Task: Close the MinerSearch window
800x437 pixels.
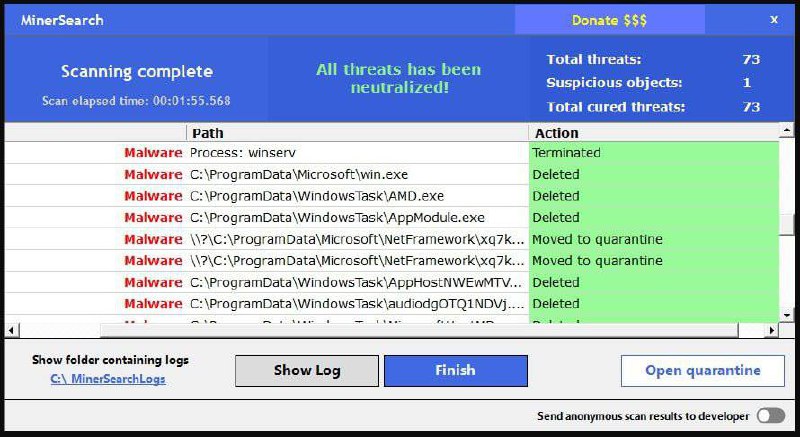Action: pyautogui.click(x=774, y=19)
